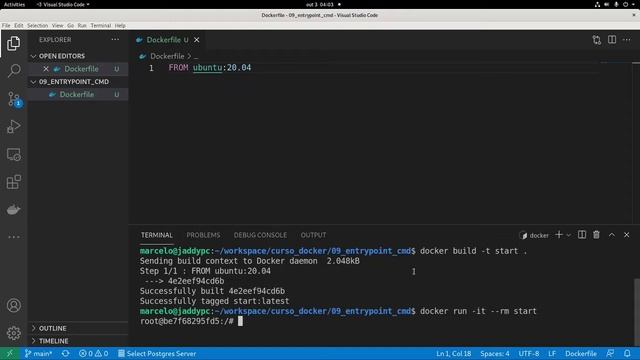This screenshot has height=360, width=640.
Task: Click the Open Changes icon in editor toolbar
Action: coord(597,40)
